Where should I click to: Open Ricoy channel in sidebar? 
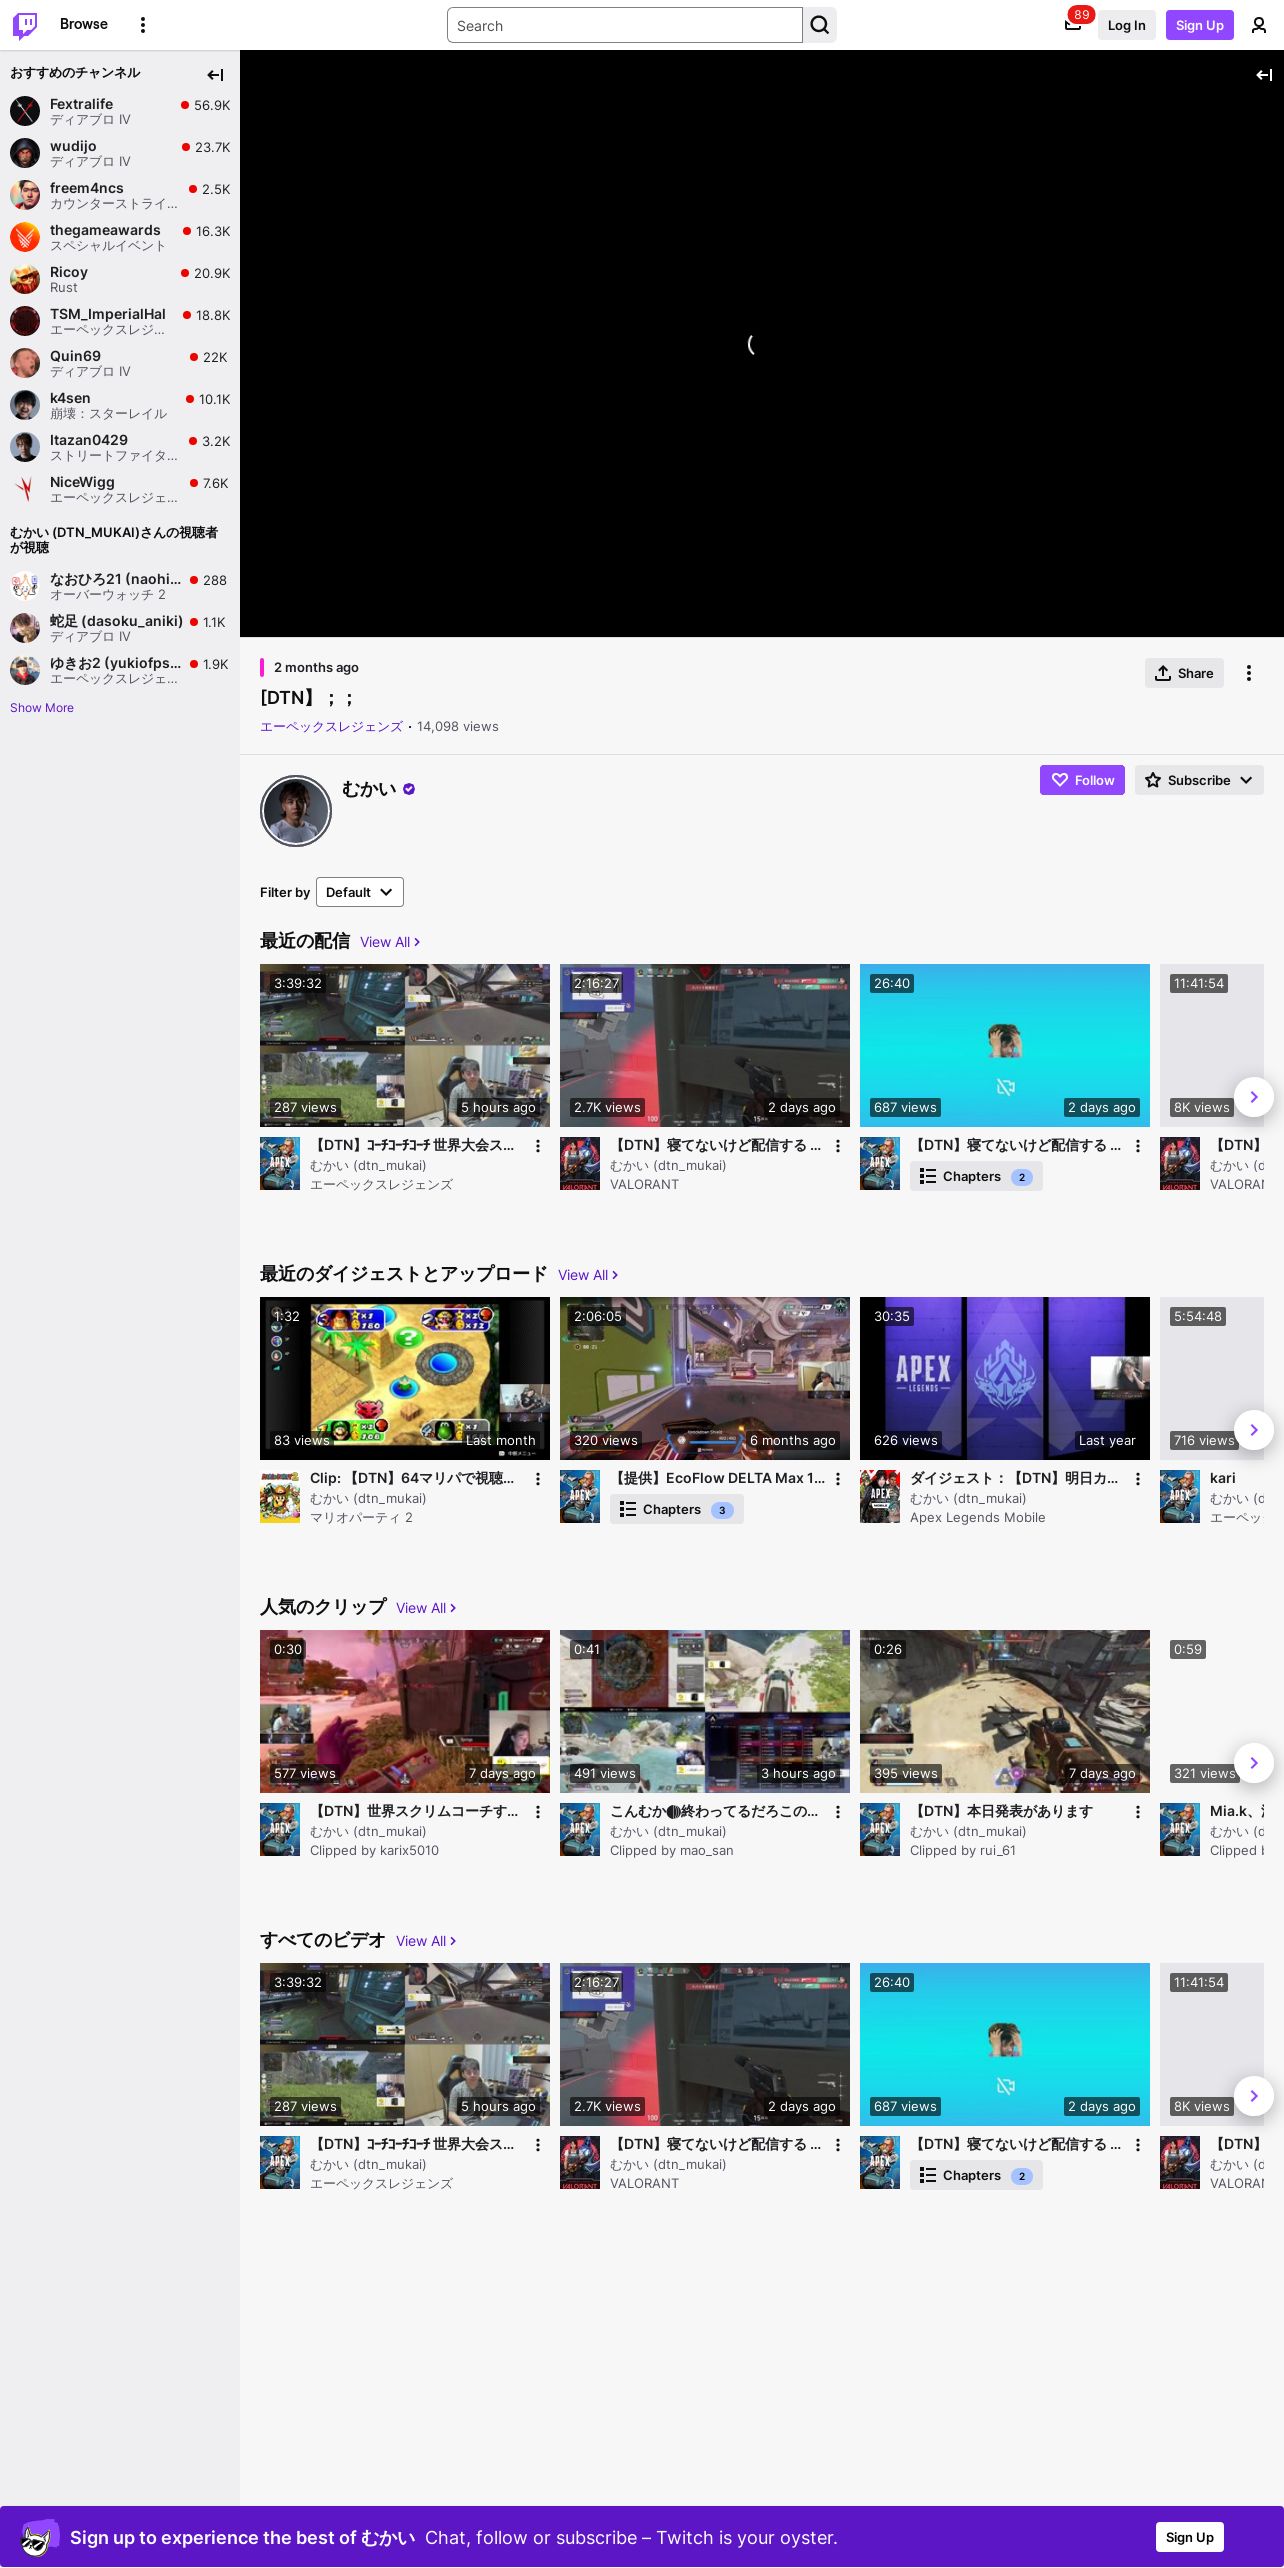pos(120,279)
